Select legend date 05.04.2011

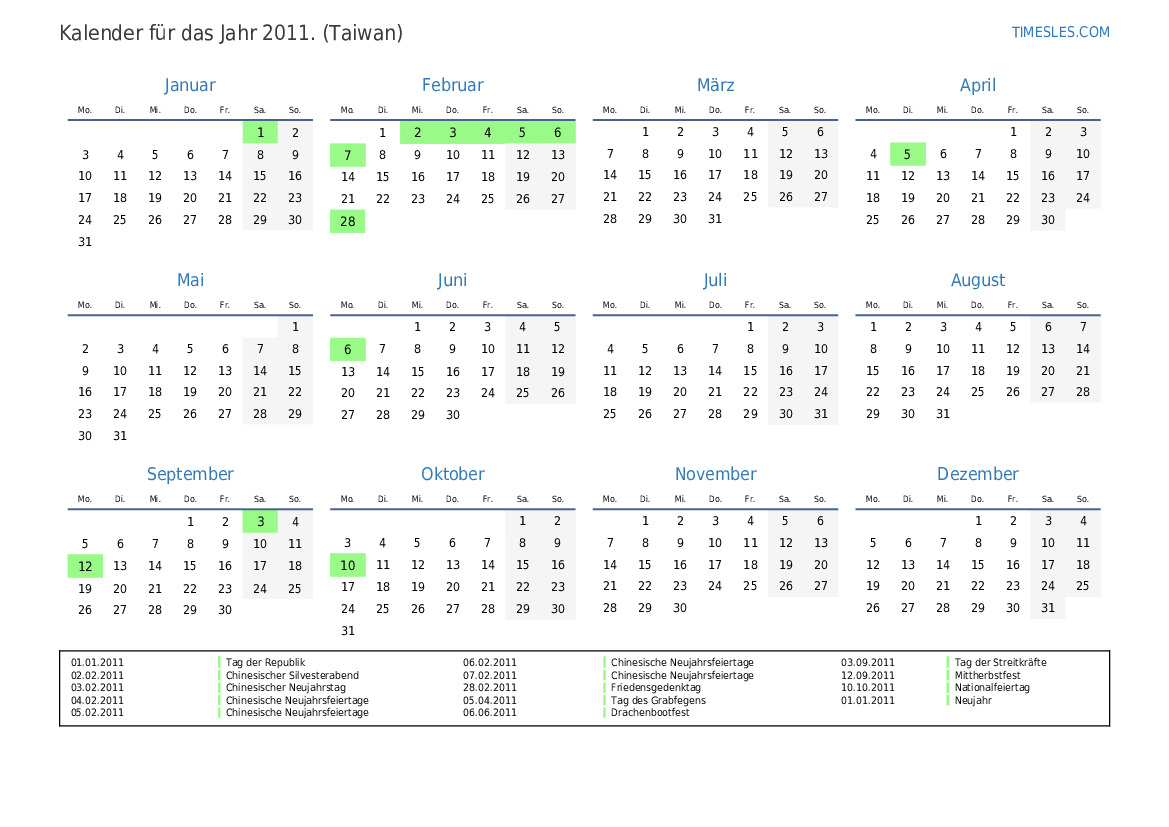coord(490,700)
